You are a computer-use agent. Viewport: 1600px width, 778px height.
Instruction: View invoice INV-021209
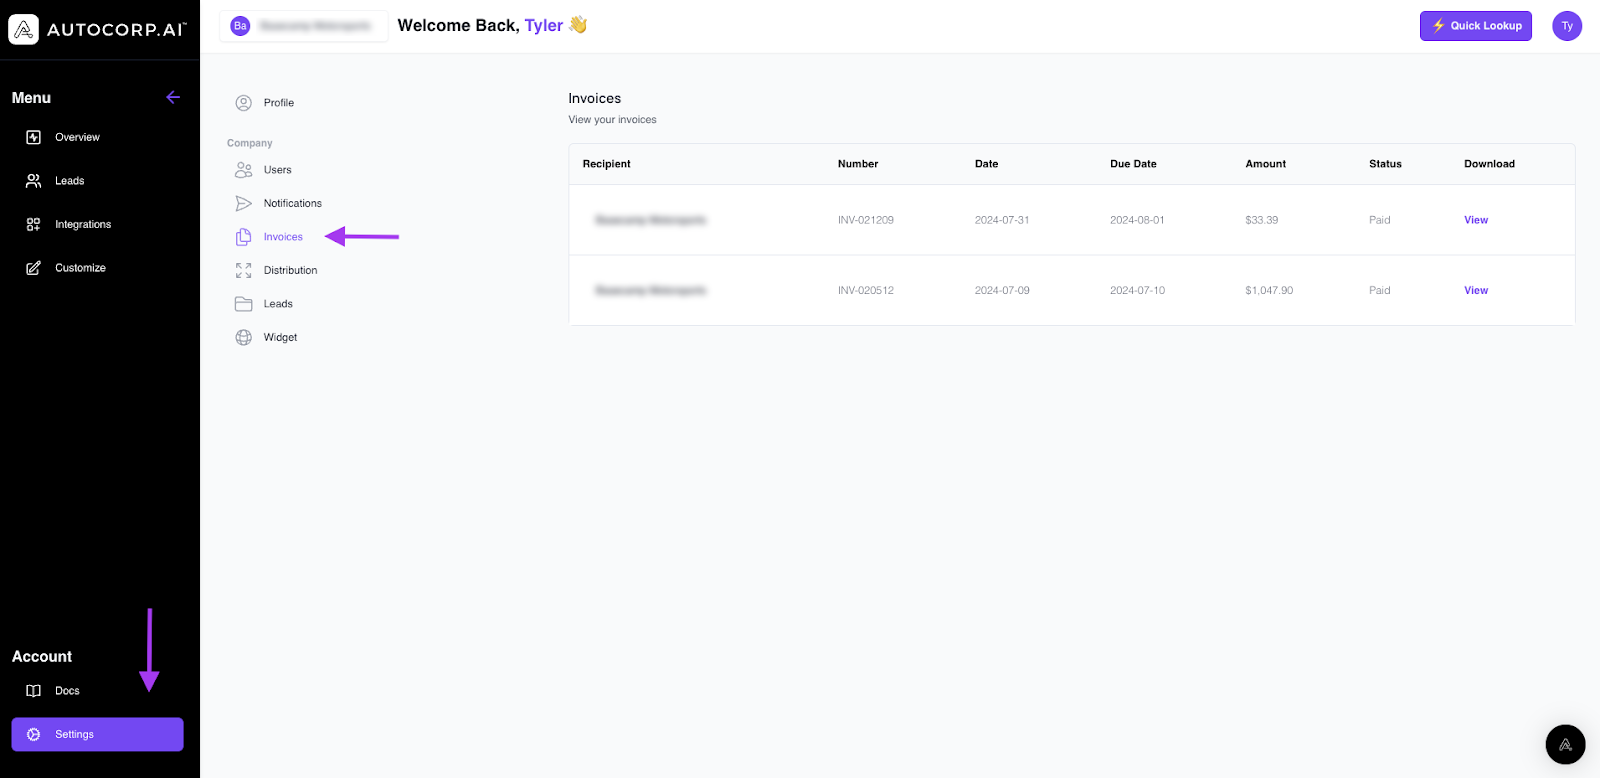[x=1475, y=220]
